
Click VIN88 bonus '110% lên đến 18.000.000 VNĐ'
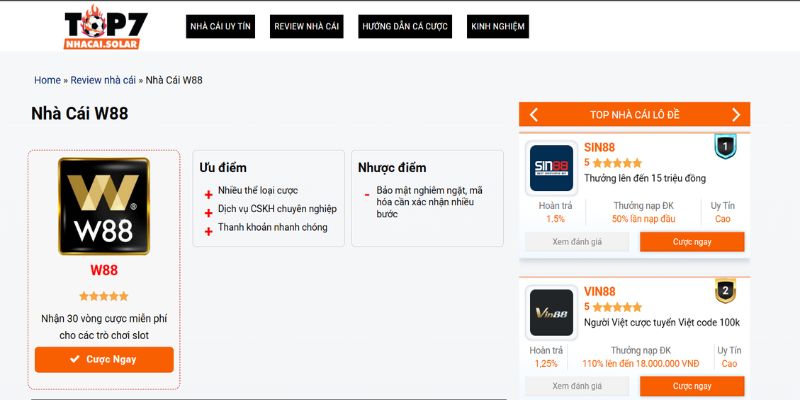tap(641, 364)
